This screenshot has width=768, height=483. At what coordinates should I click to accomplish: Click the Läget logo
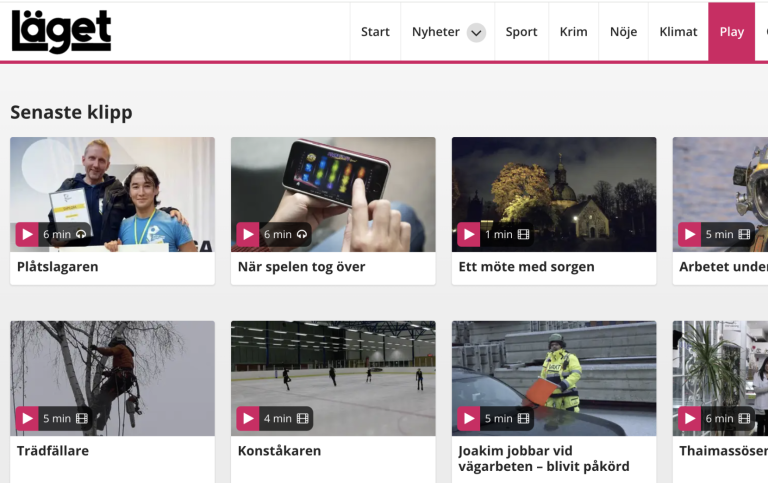click(x=61, y=31)
